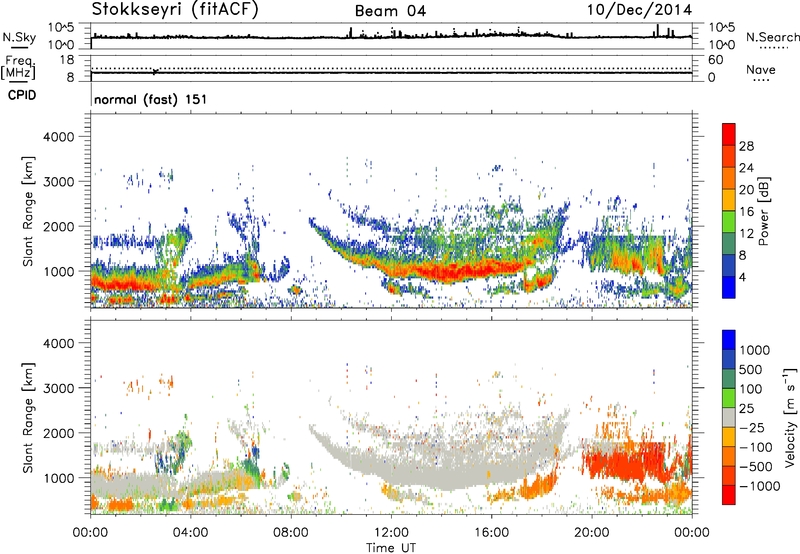800x554 pixels.
Task: Click the "18" tick on the frequency axis
Action: point(67,60)
